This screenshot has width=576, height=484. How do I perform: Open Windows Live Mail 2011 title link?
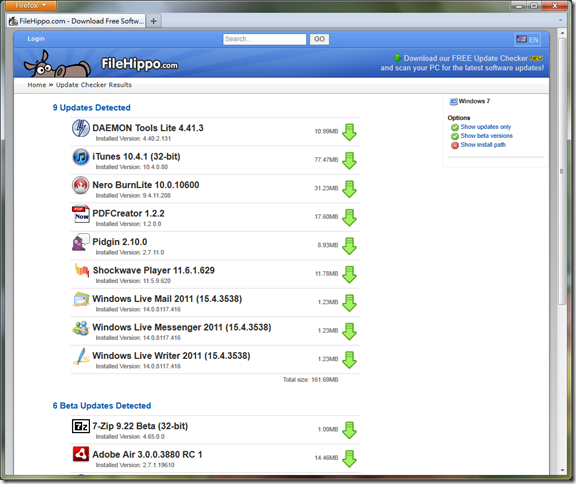pos(167,299)
